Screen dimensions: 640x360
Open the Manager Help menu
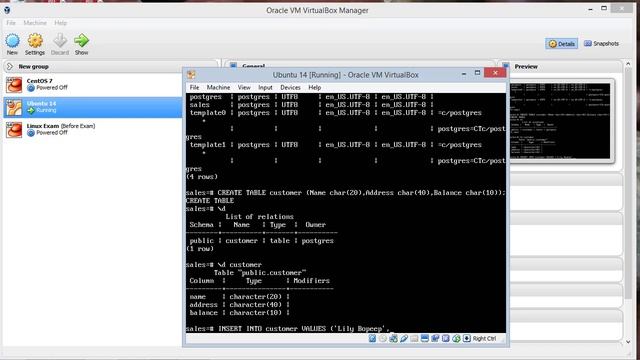coord(60,23)
